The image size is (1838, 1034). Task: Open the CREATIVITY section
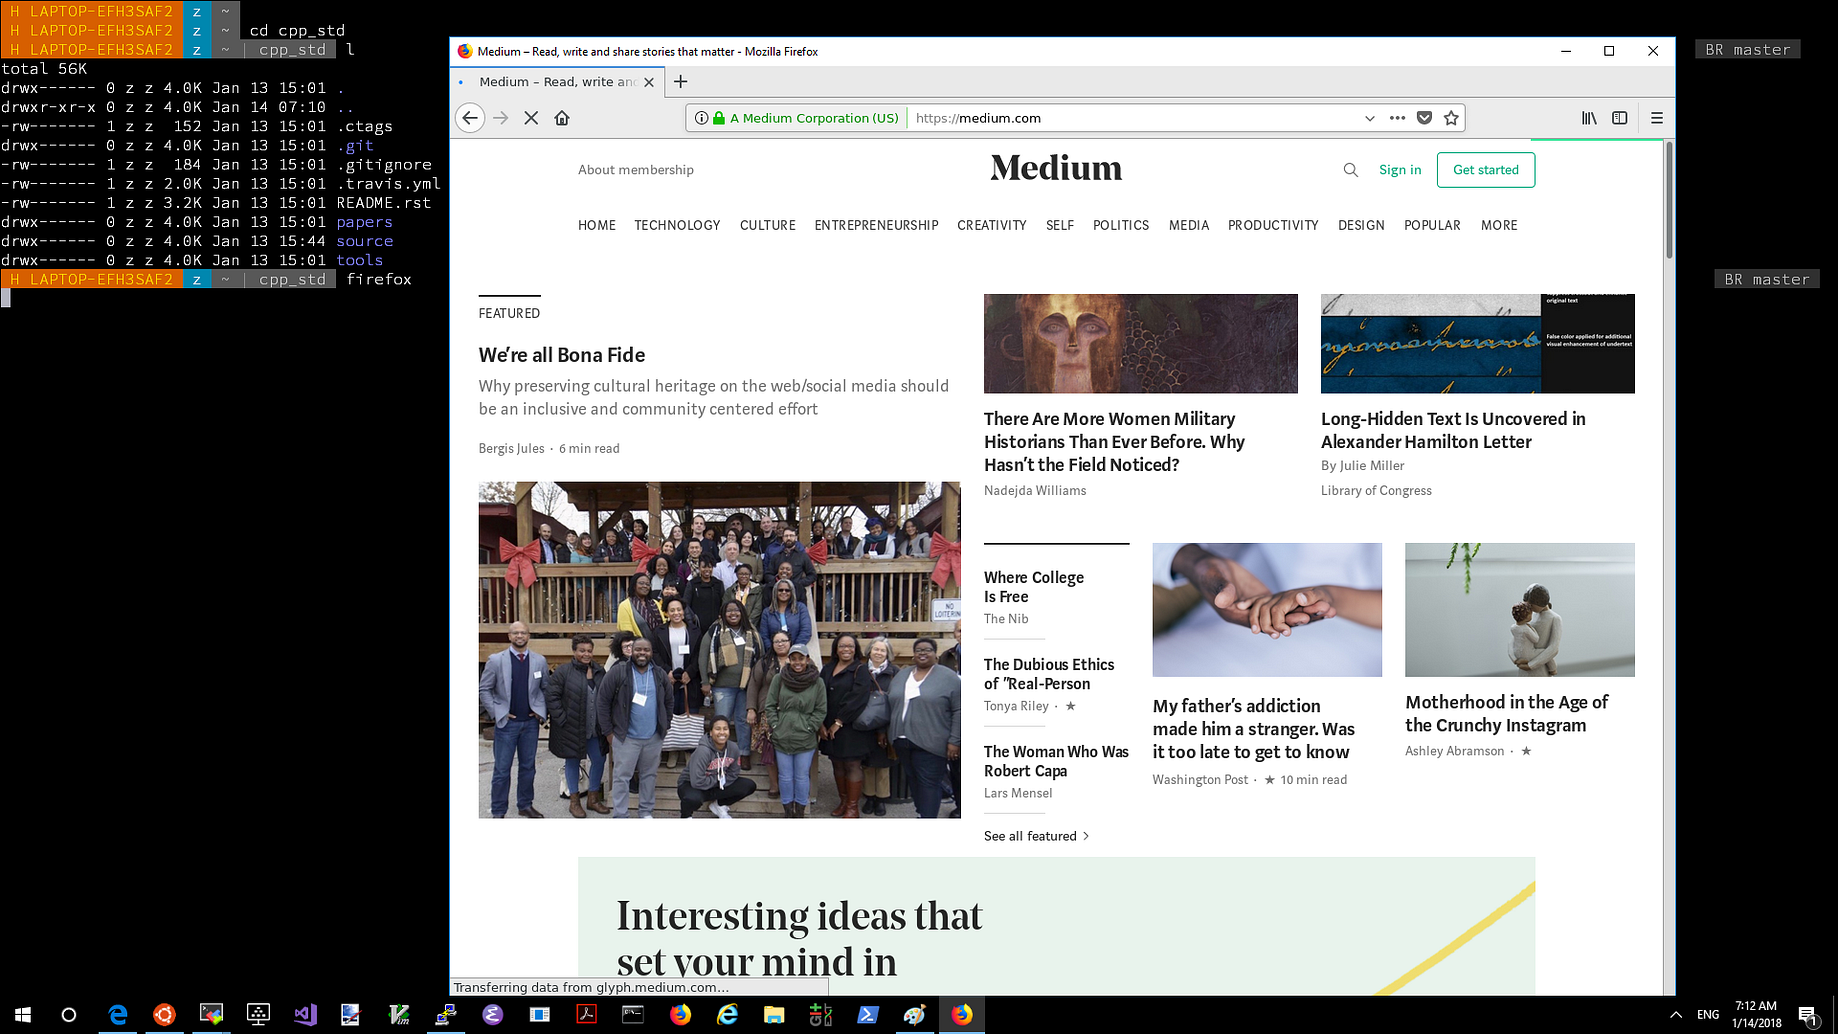click(x=992, y=225)
